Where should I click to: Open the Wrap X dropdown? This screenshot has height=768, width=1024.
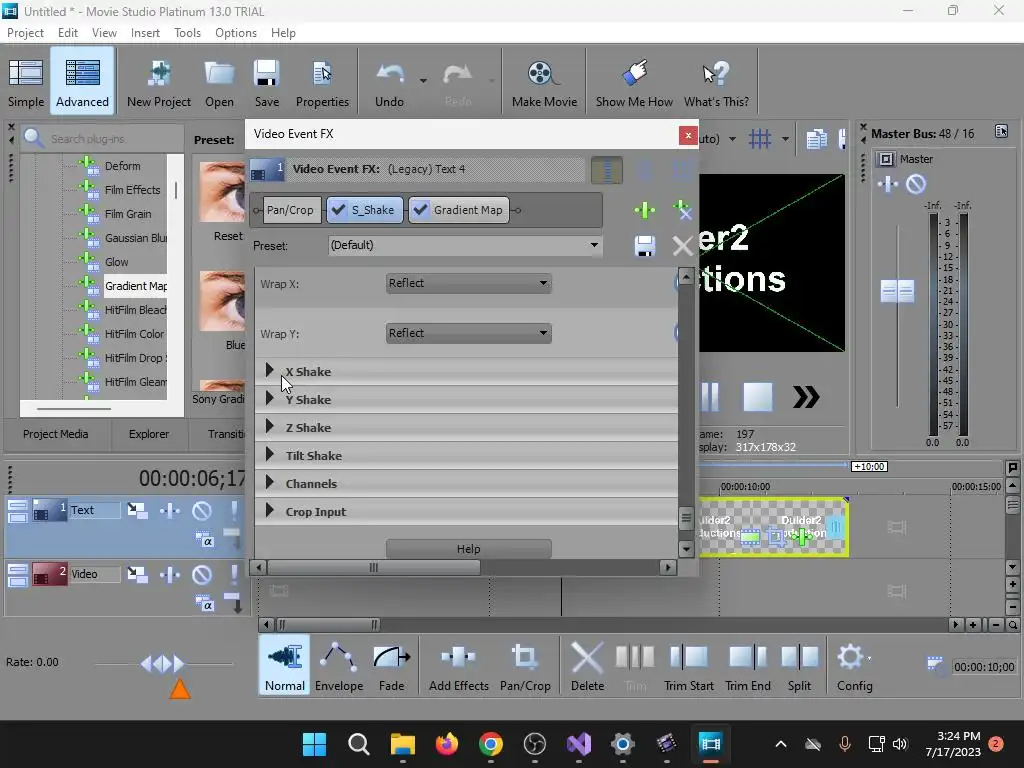(x=468, y=283)
